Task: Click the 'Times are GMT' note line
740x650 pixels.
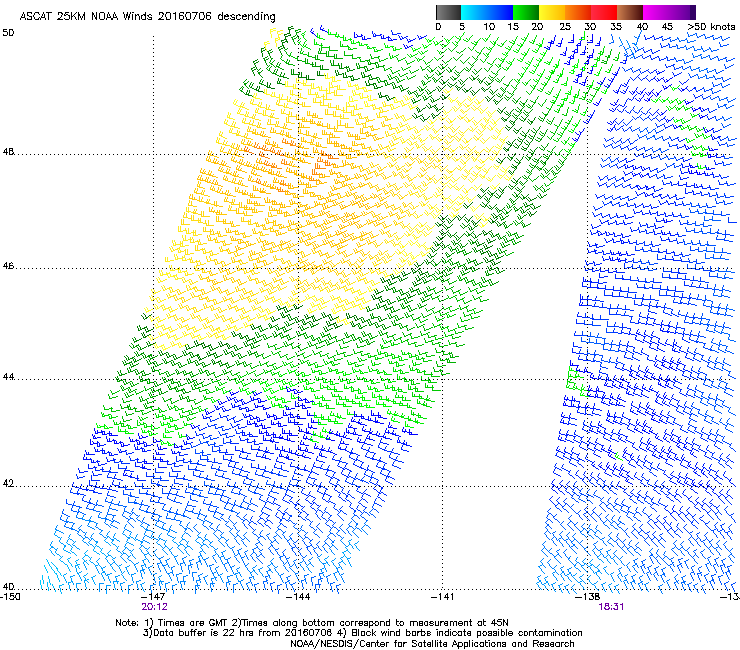Action: coord(312,623)
